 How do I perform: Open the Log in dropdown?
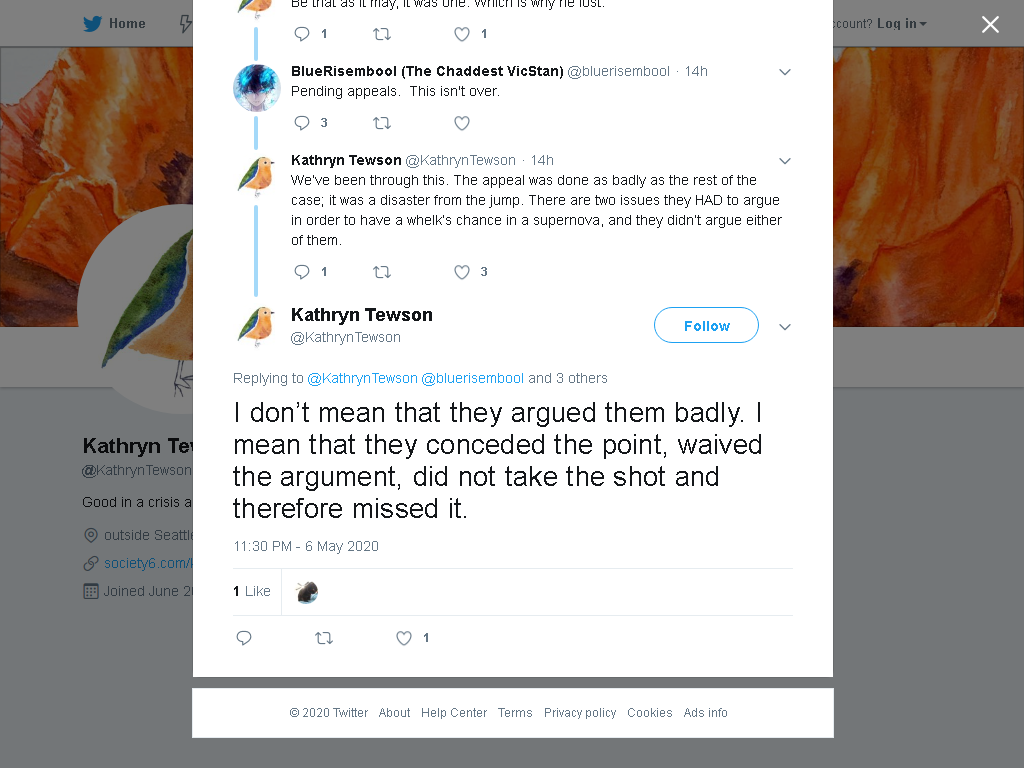(x=902, y=24)
